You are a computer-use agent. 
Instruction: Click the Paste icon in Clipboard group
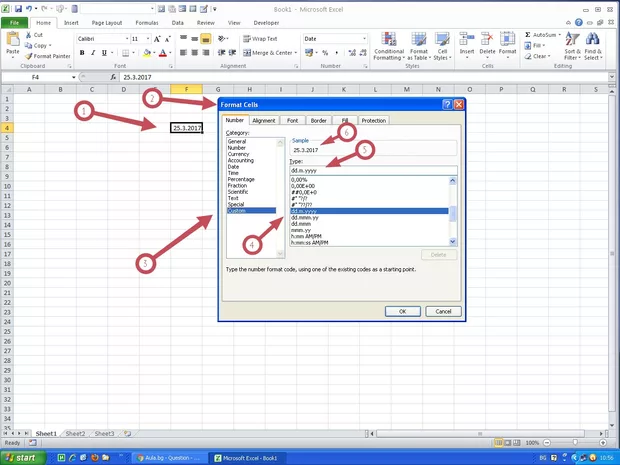(x=12, y=42)
